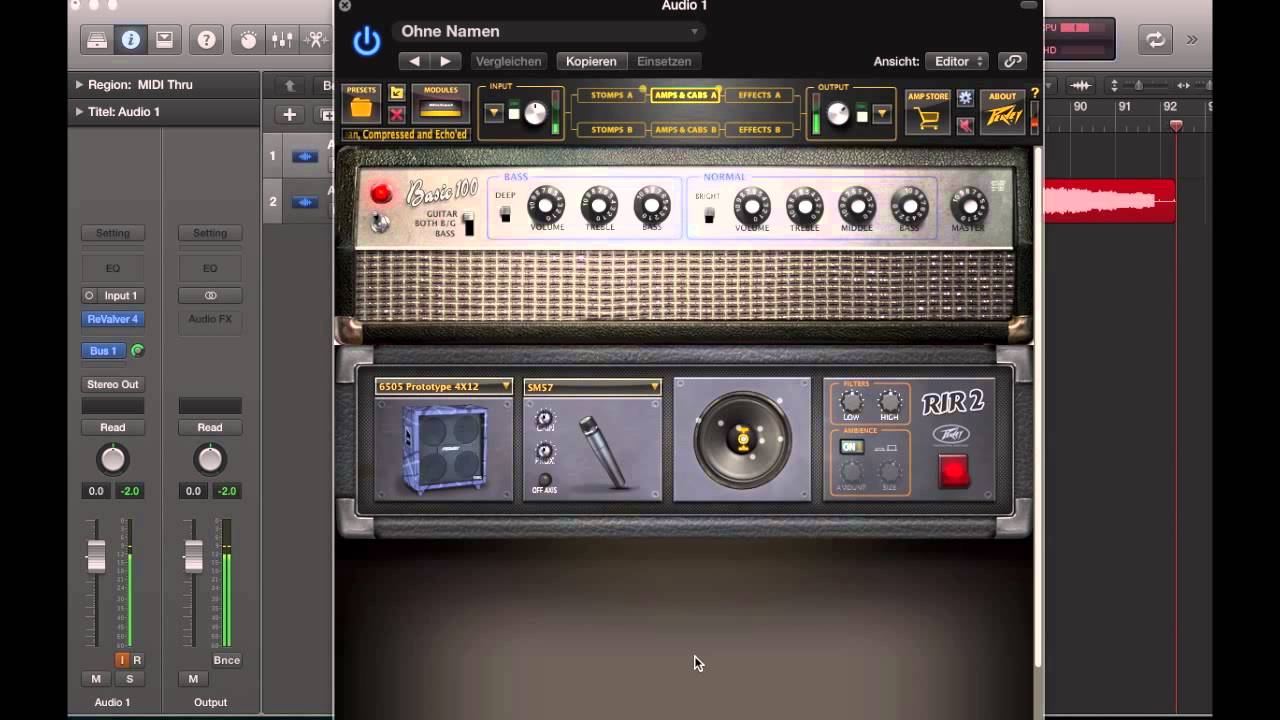
Task: Open the ReValver 4 plugin slot
Action: pos(112,319)
